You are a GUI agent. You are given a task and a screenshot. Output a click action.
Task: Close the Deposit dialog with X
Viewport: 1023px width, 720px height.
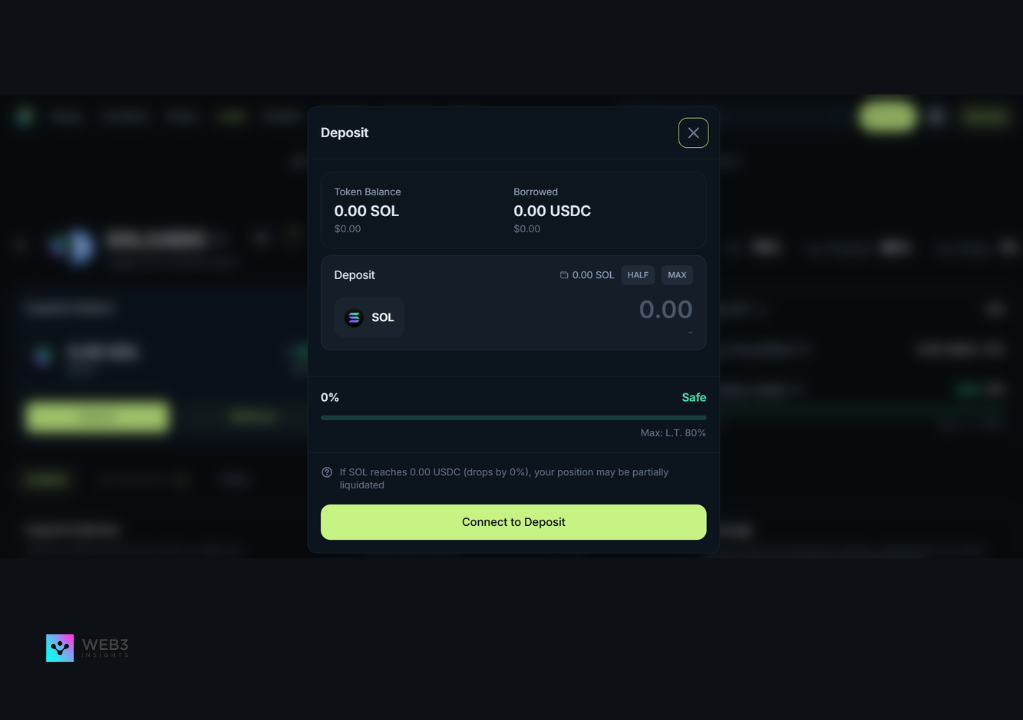pos(693,133)
